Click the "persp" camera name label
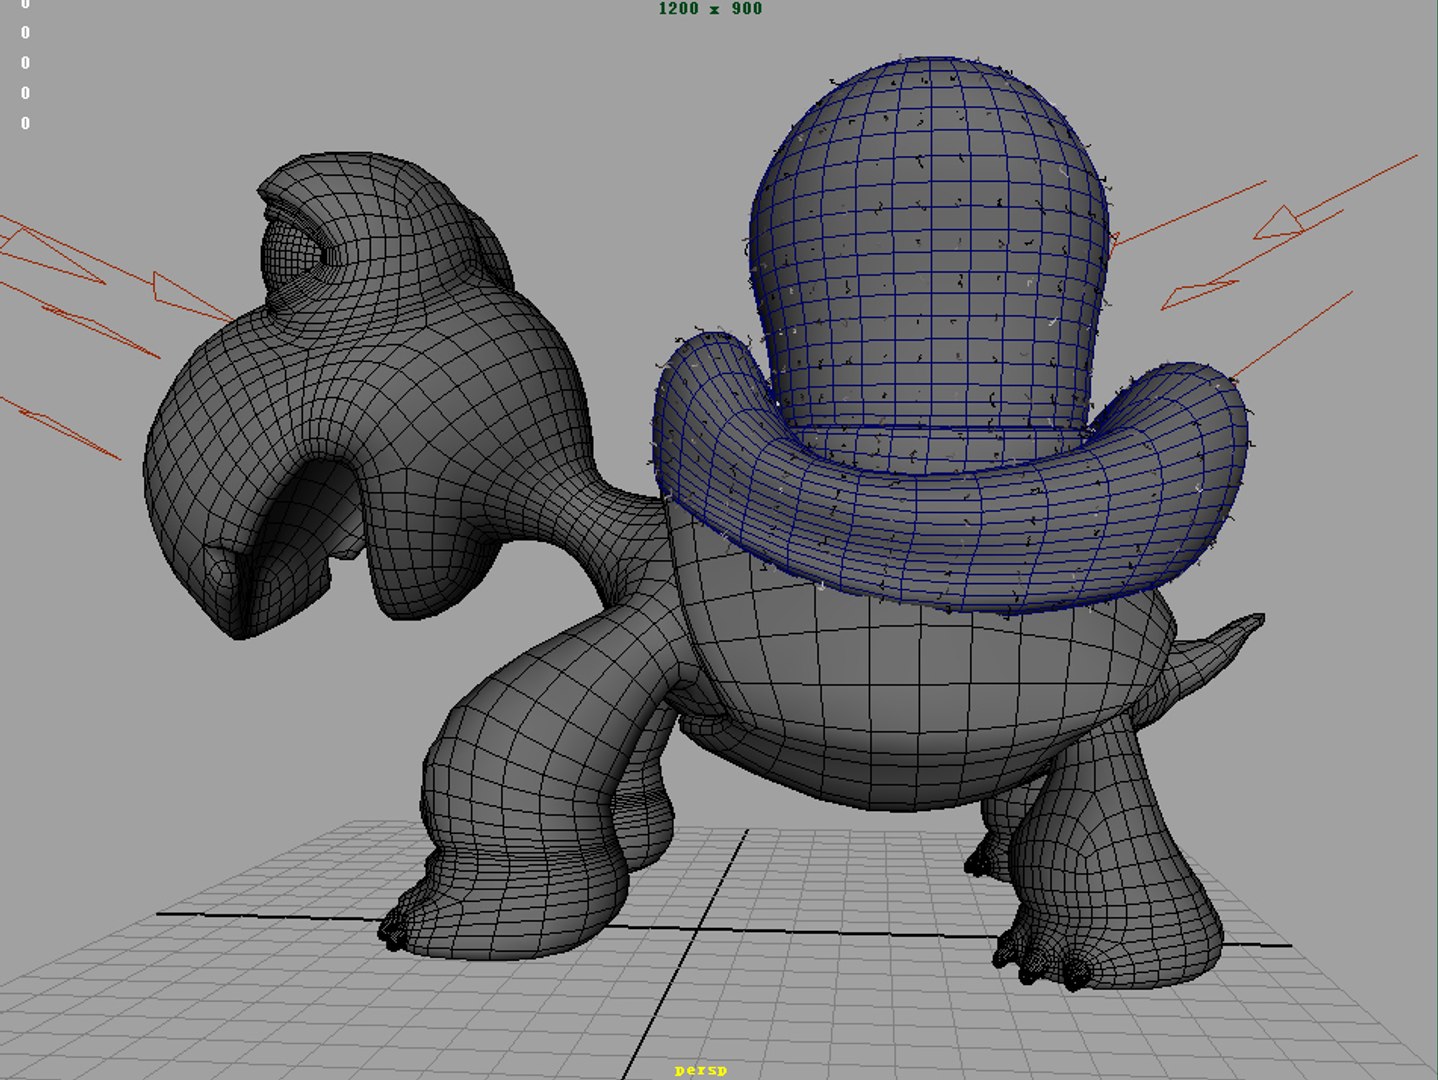 701,1070
